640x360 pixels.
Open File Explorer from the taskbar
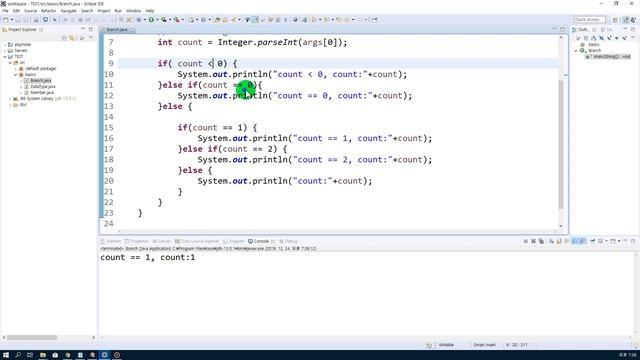(42, 355)
